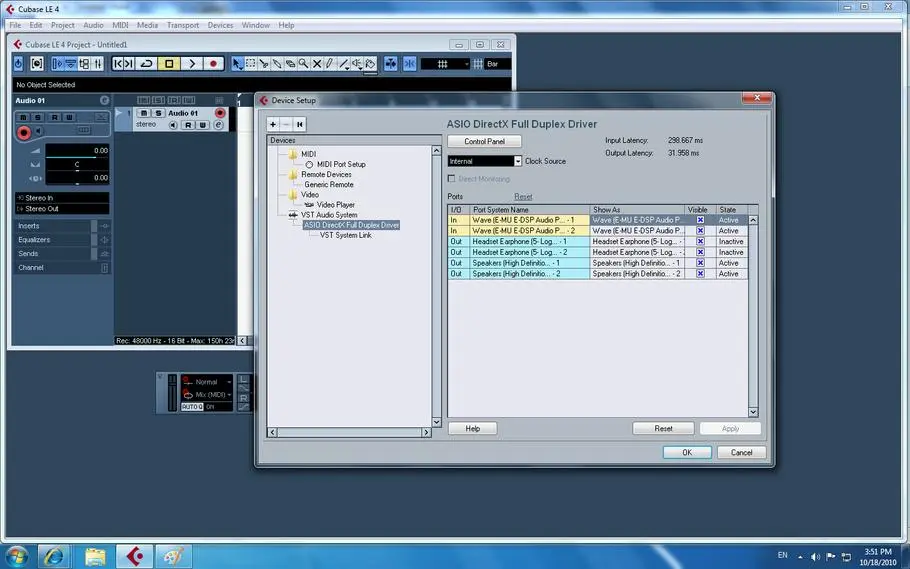Open the Transport menu
The width and height of the screenshot is (910, 569).
pos(182,25)
